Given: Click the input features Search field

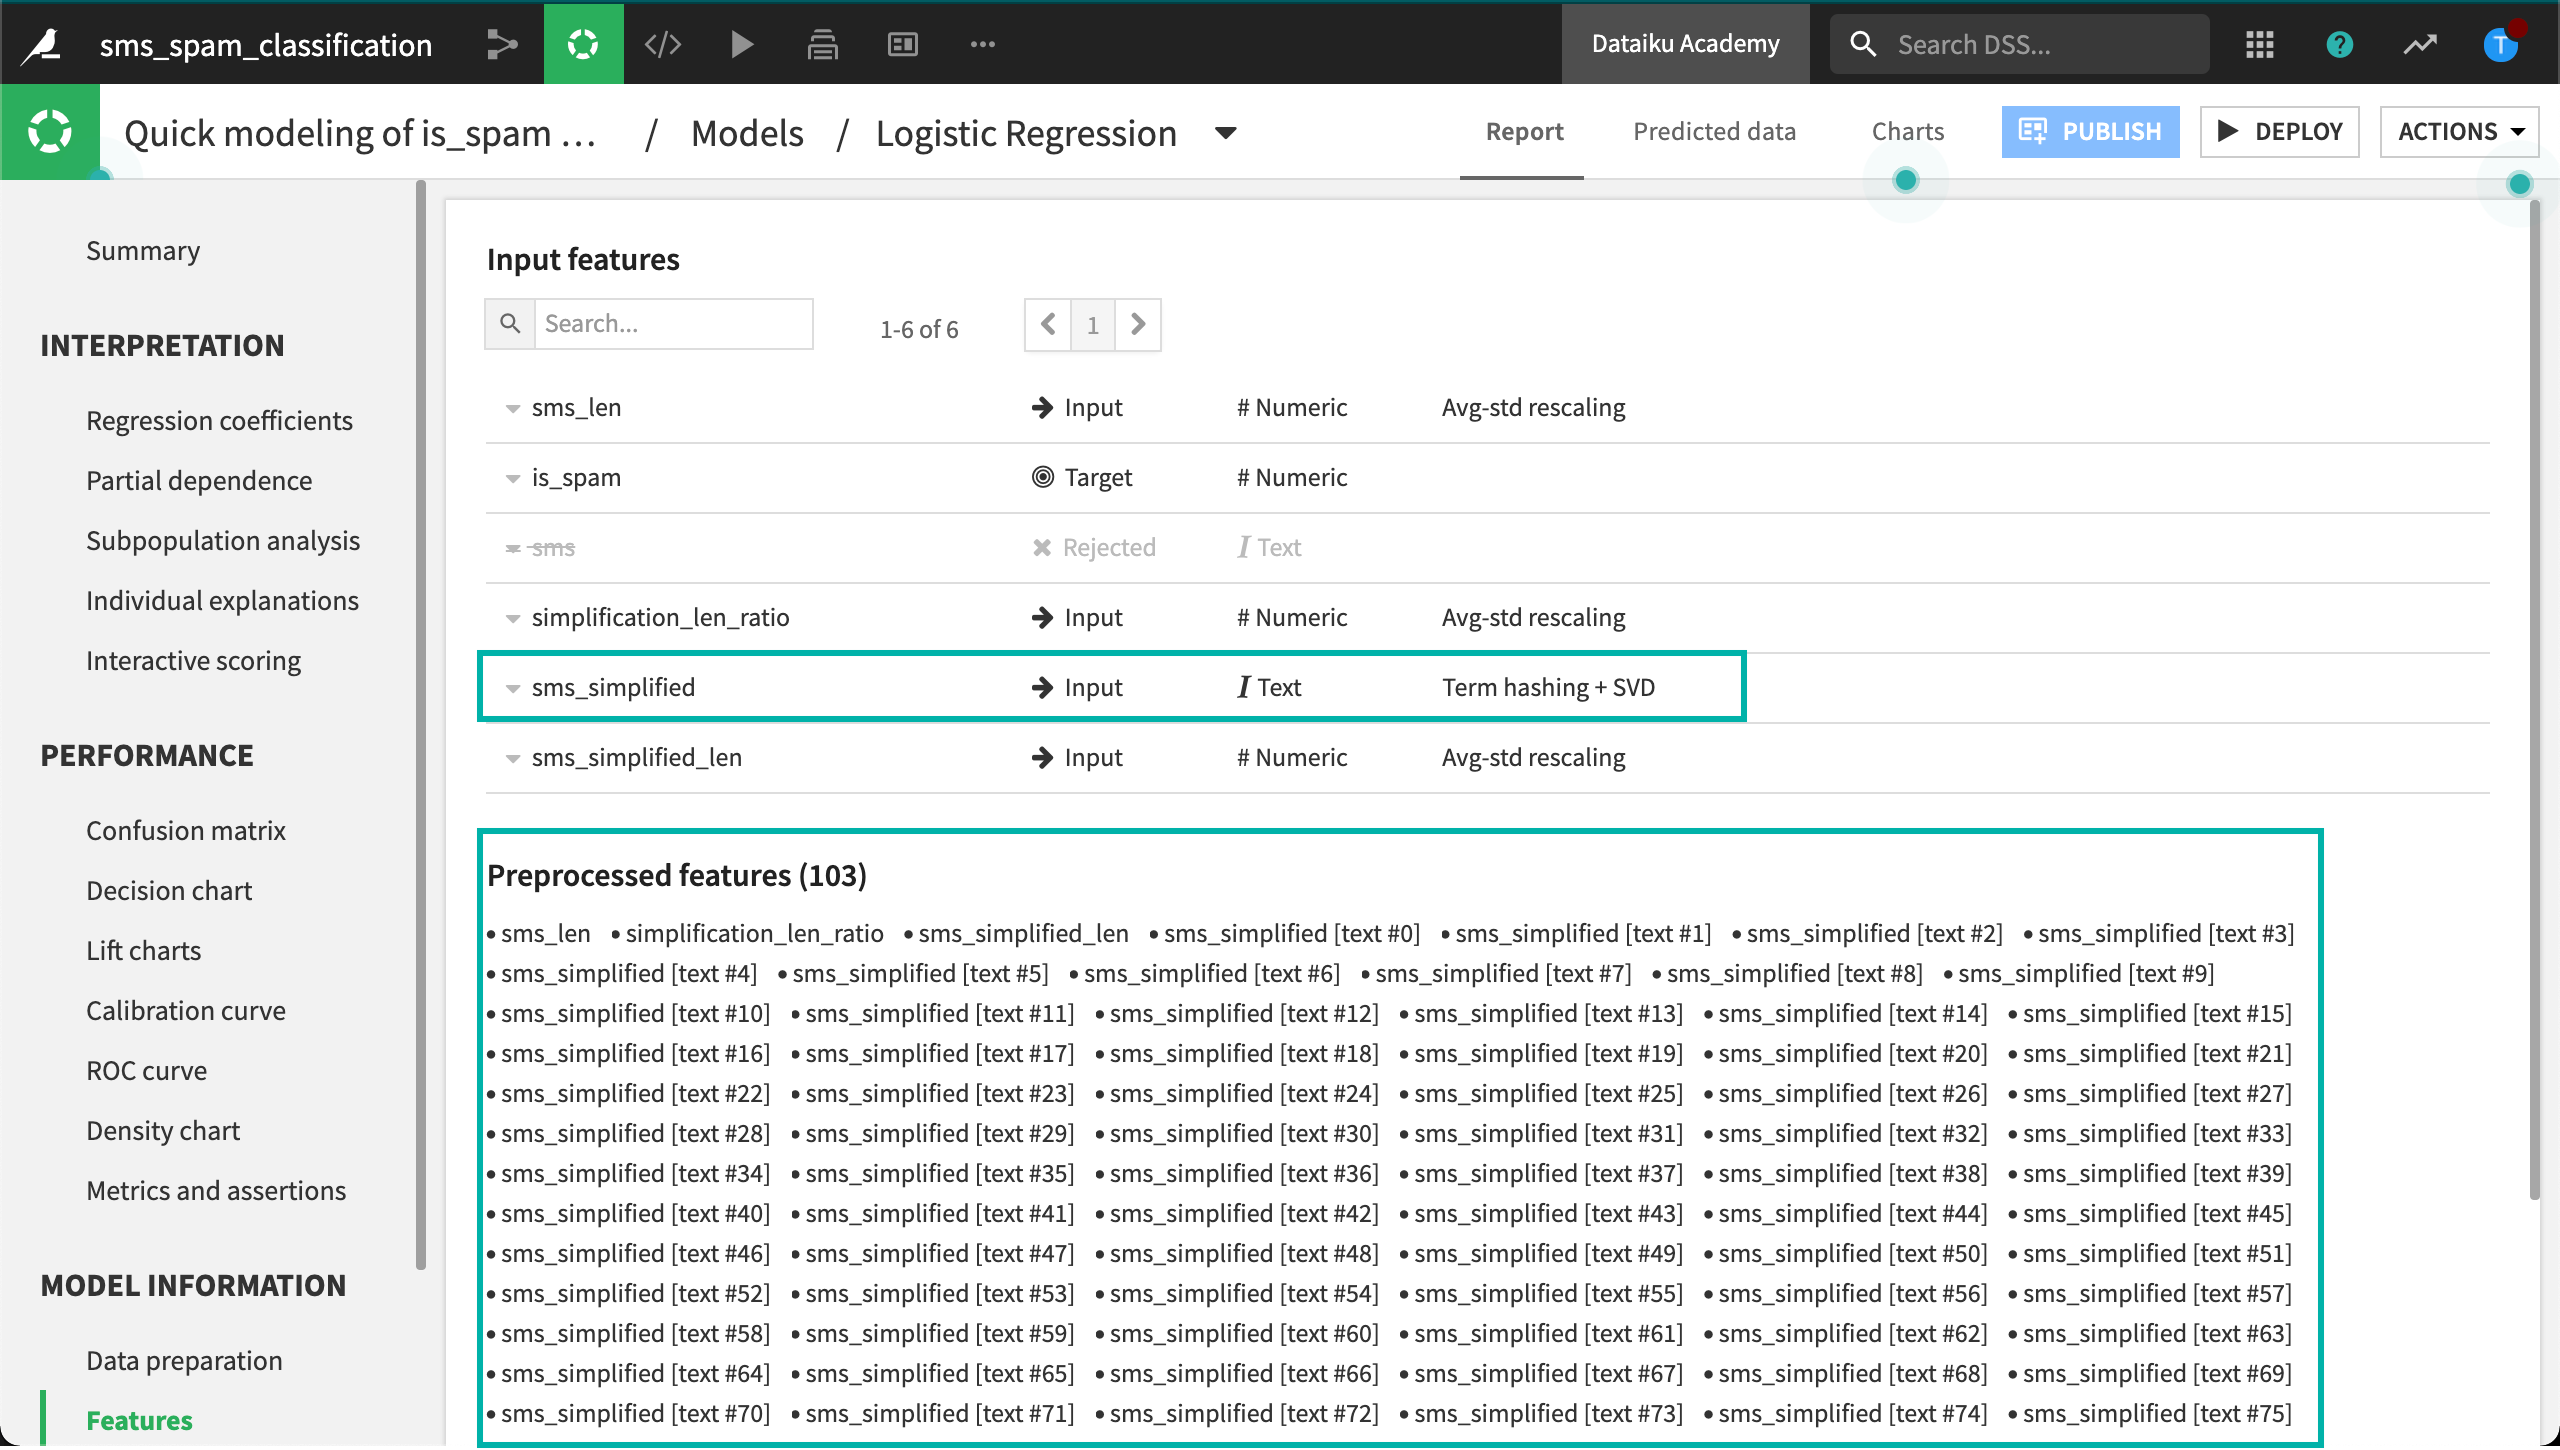Looking at the screenshot, I should [673, 324].
